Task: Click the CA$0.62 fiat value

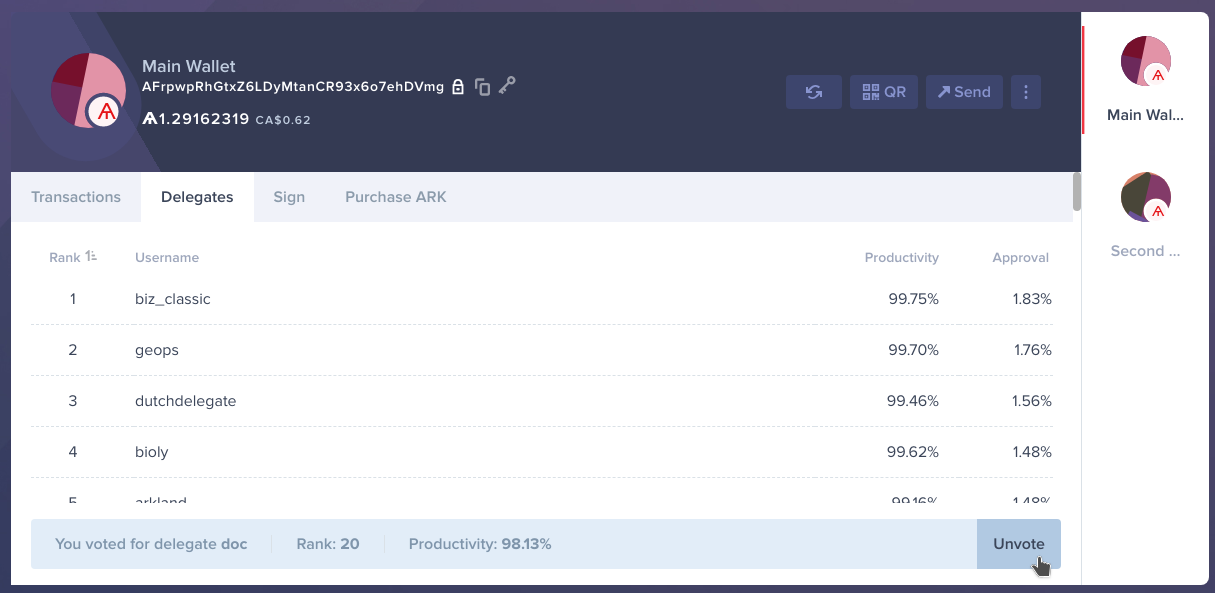Action: [283, 120]
